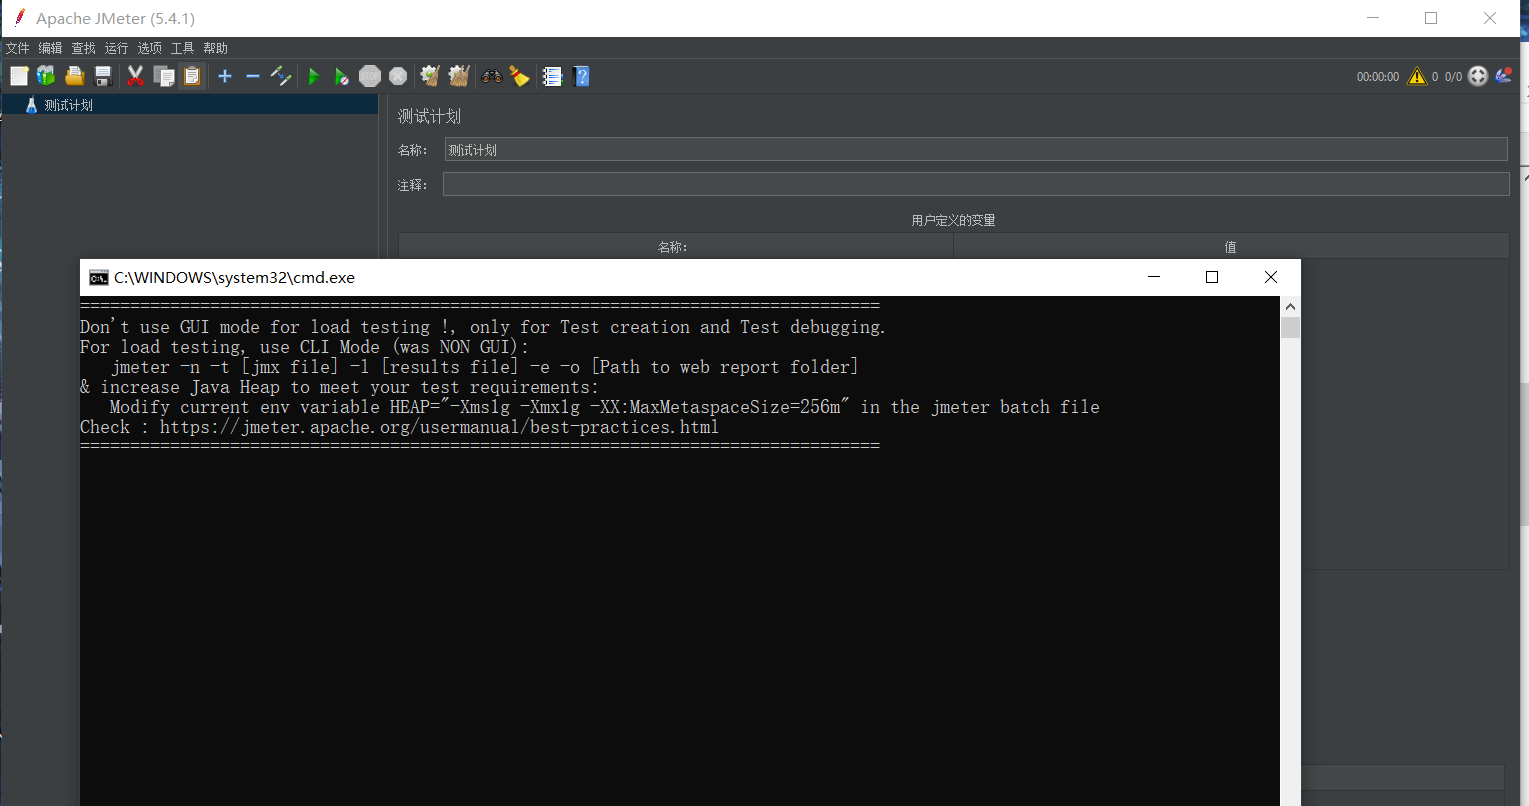Paste with the clipboard toolbar icon
The width and height of the screenshot is (1529, 806).
pyautogui.click(x=192, y=76)
